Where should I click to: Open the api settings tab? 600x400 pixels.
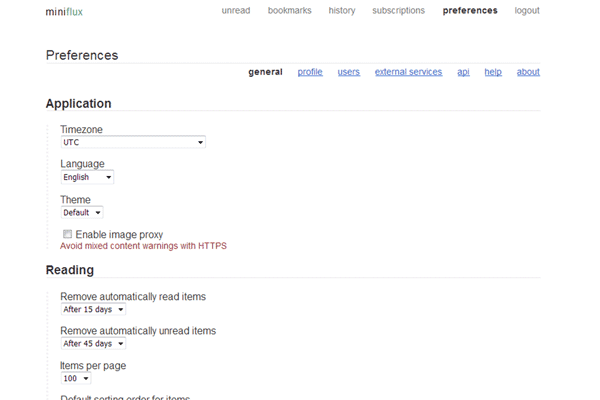(x=463, y=72)
